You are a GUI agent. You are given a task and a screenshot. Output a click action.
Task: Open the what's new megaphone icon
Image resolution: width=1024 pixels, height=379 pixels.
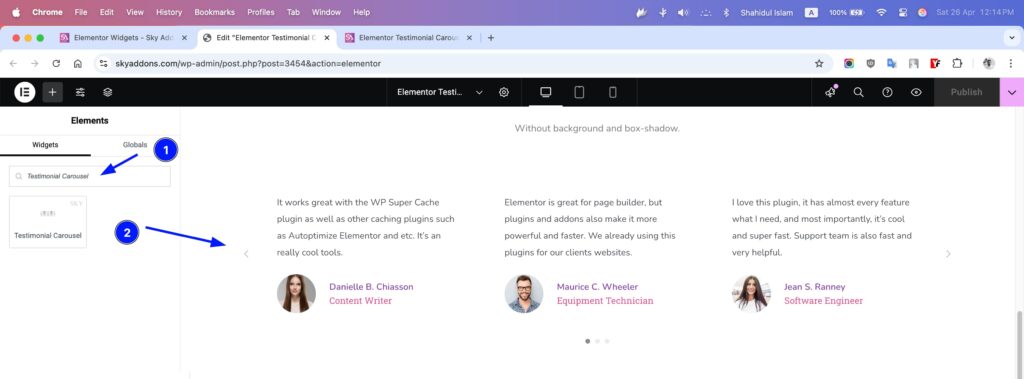point(831,92)
